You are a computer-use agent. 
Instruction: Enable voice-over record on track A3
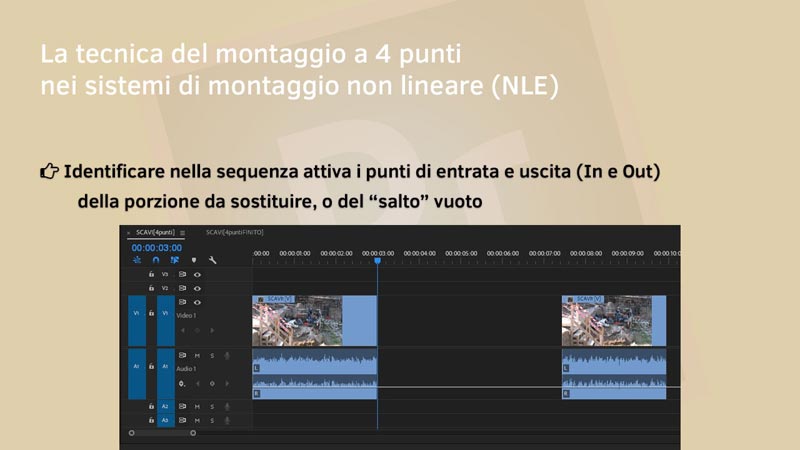click(x=227, y=420)
